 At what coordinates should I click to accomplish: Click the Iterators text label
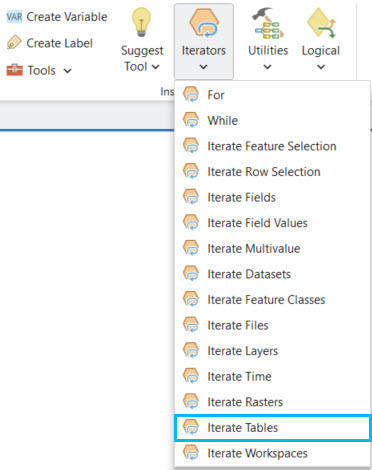204,51
